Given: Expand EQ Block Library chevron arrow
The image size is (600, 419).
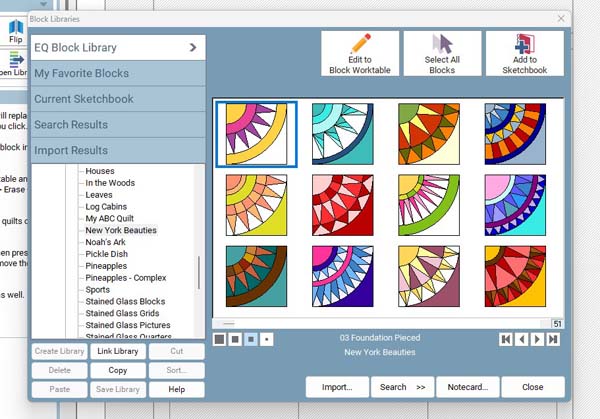Looking at the screenshot, I should tap(193, 47).
